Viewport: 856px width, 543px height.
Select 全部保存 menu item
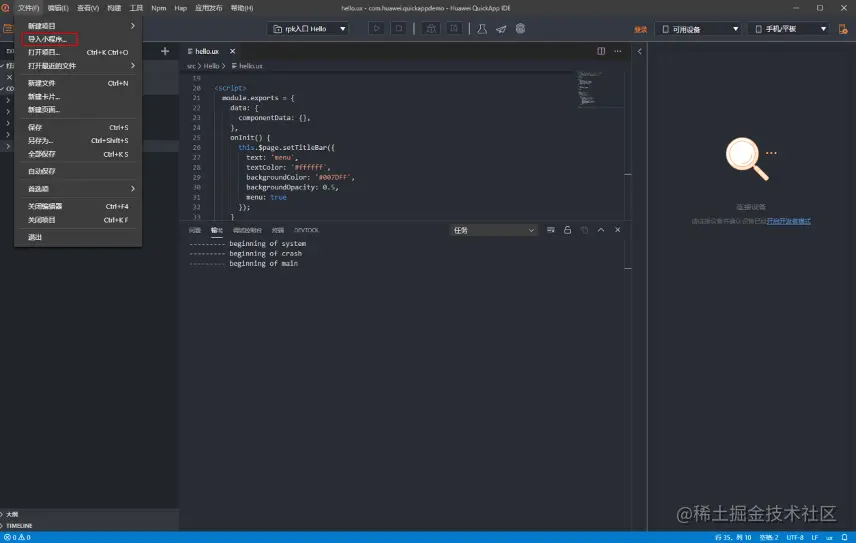pyautogui.click(x=78, y=154)
